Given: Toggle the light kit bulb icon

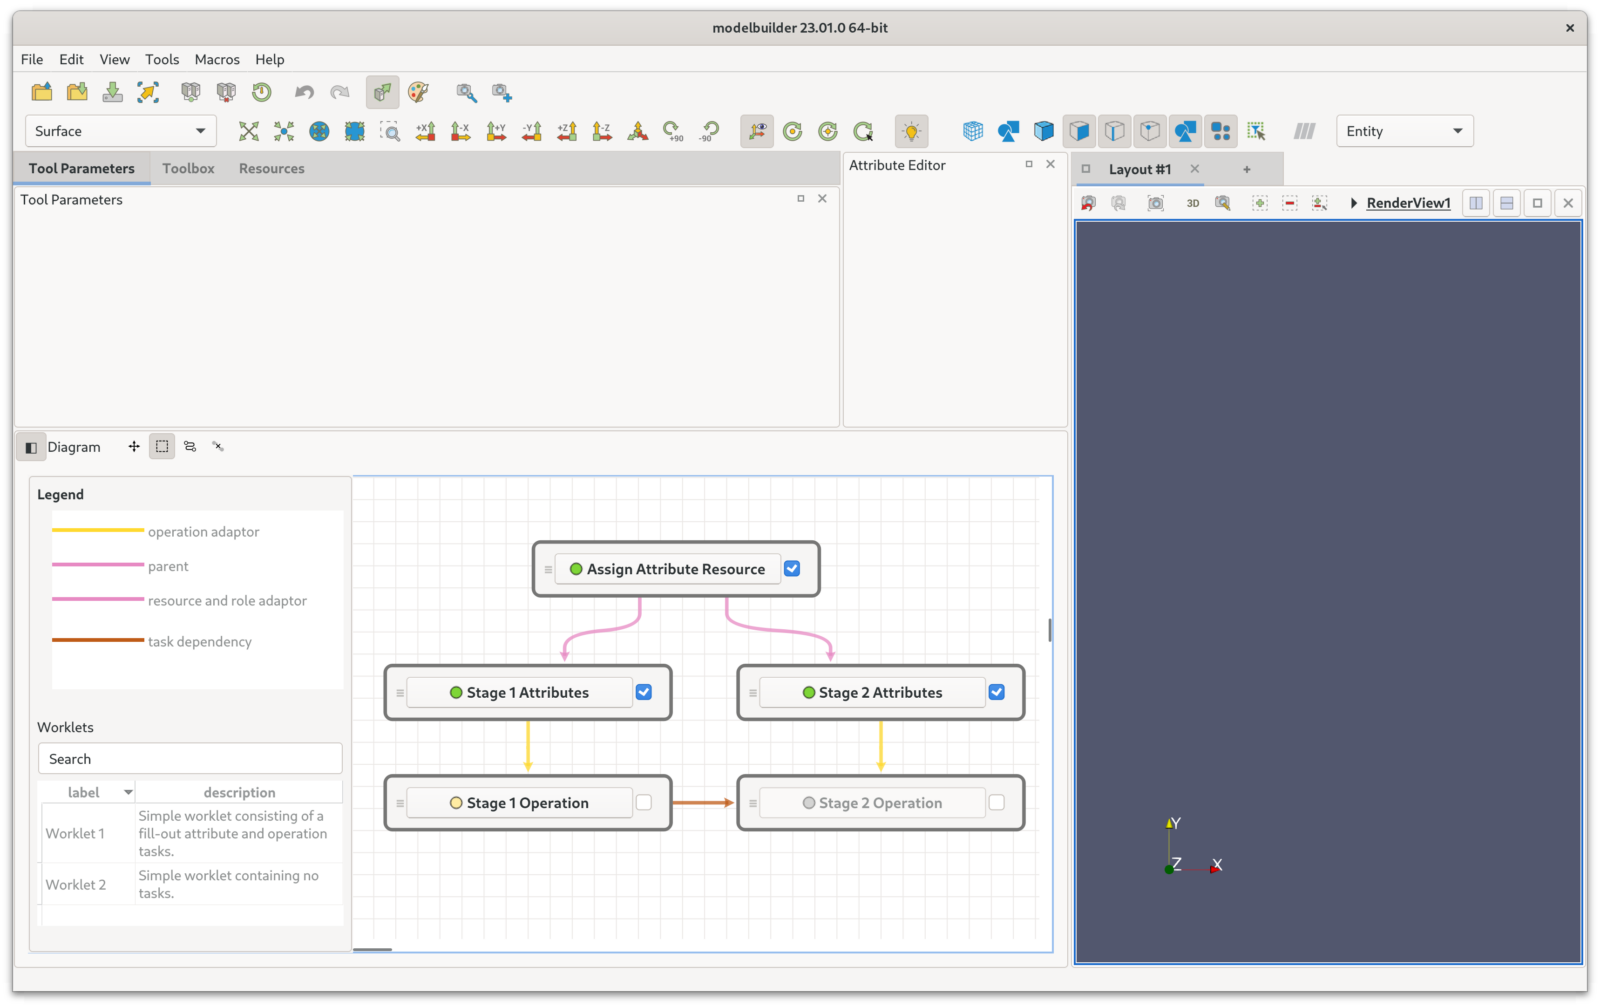Looking at the screenshot, I should click(x=912, y=131).
